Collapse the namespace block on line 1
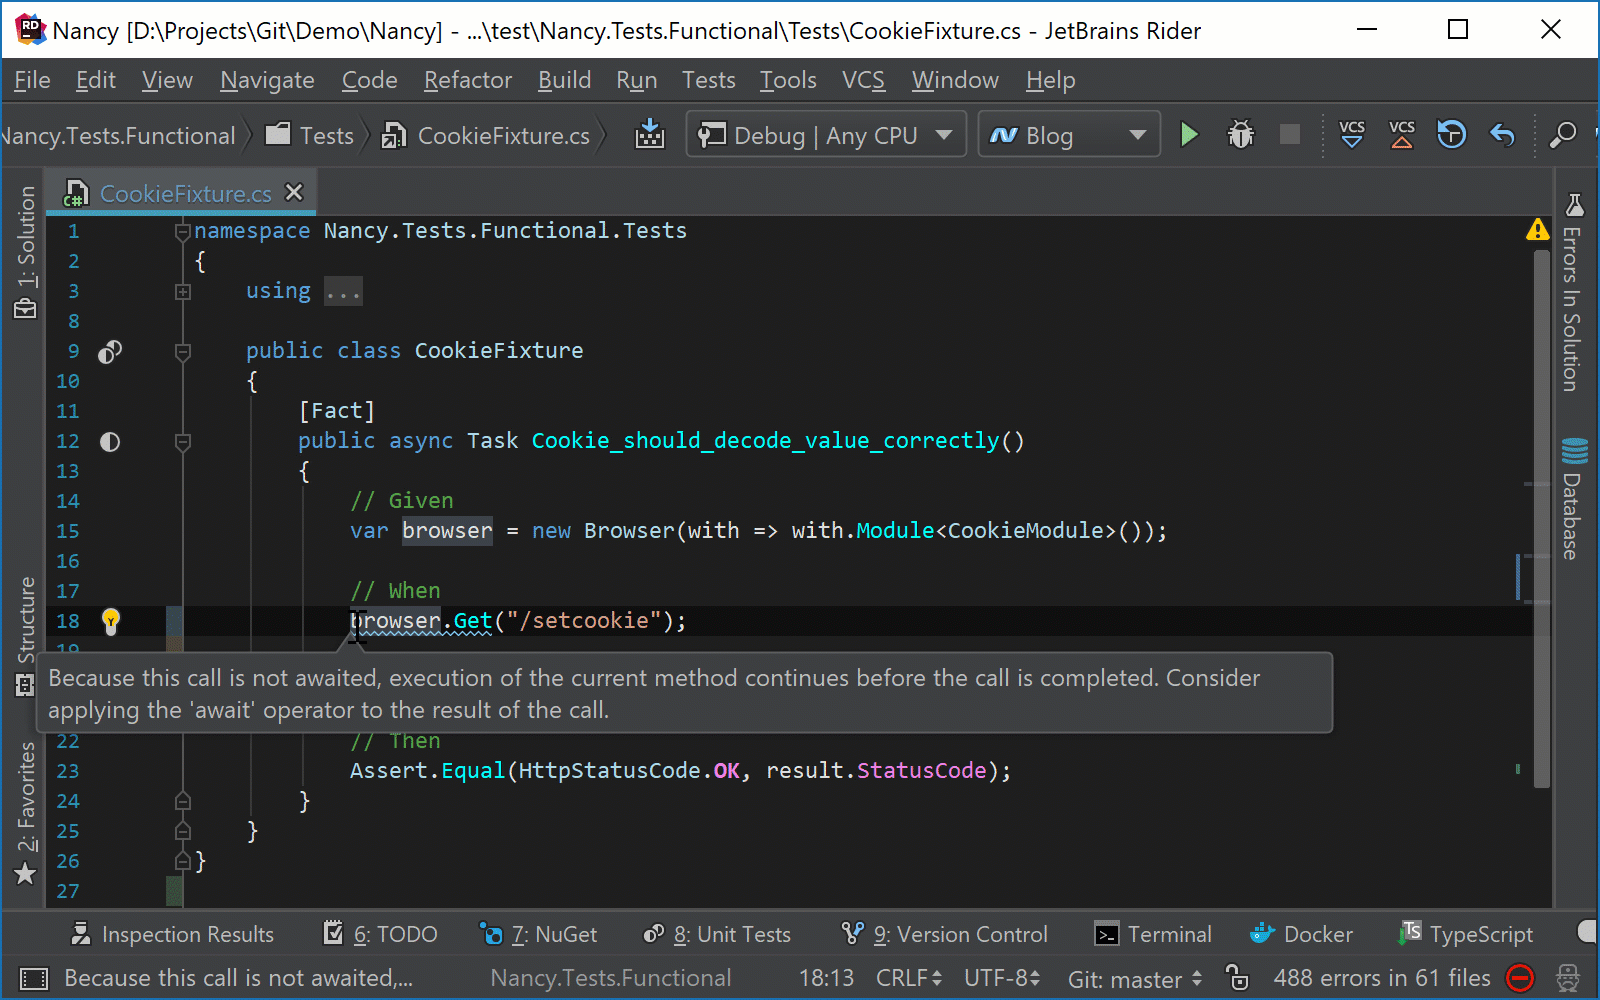 pyautogui.click(x=182, y=232)
